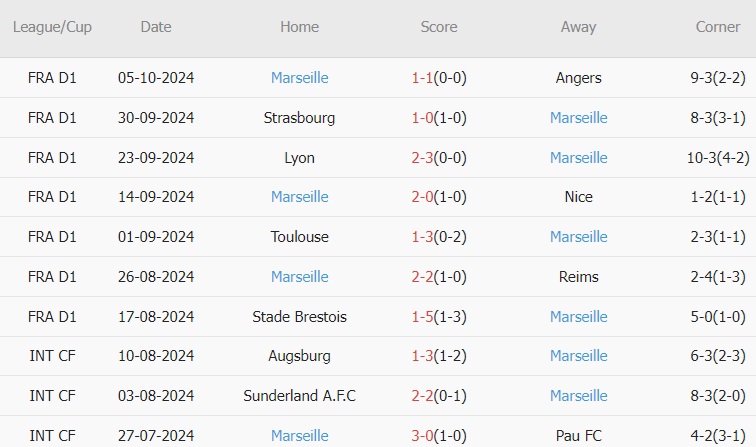Screen dimensions: 756x447
Task: Click Marseille link in the Sunderland A.F.C row
Action: coord(578,396)
